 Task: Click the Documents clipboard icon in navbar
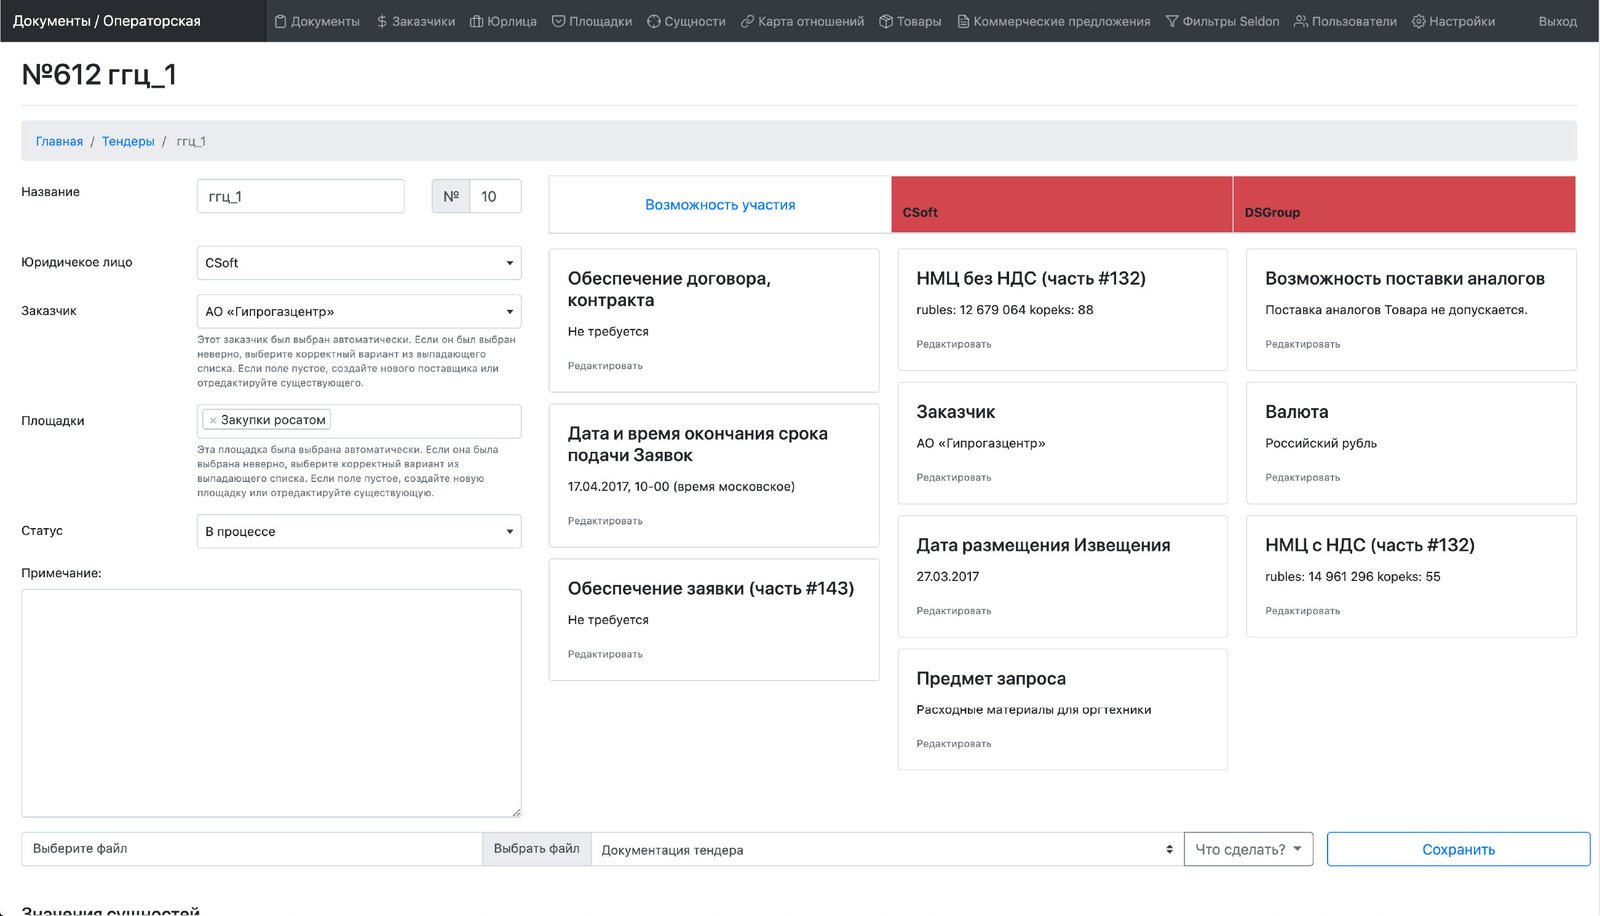click(x=280, y=21)
